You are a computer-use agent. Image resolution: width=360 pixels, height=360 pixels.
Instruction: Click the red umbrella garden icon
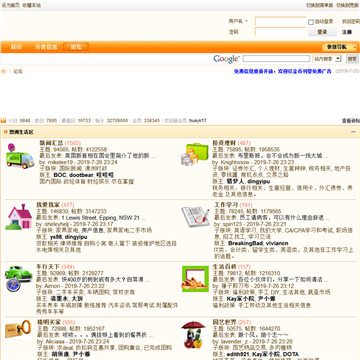pyautogui.click(x=193, y=335)
